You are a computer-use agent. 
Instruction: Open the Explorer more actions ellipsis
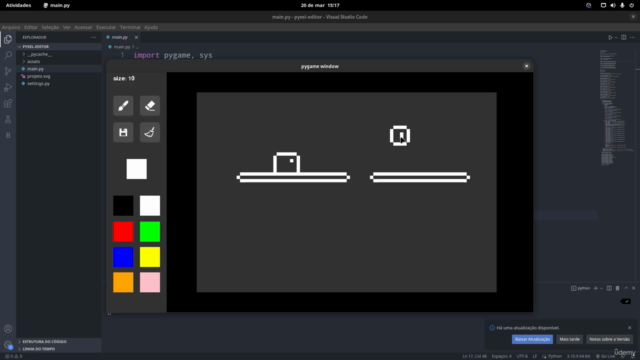pos(93,37)
